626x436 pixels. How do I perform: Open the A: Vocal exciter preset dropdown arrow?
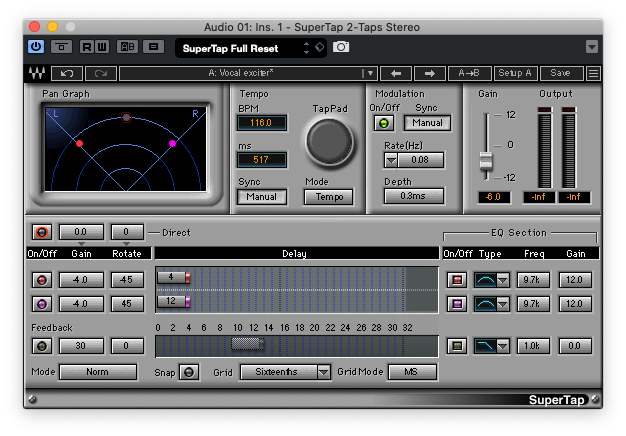[370, 73]
